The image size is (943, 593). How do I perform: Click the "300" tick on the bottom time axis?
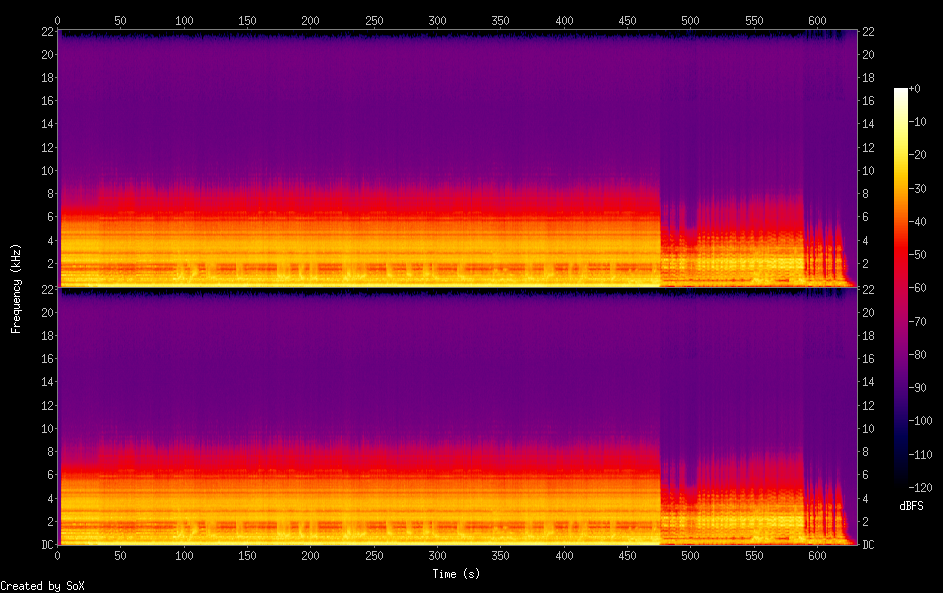[437, 556]
